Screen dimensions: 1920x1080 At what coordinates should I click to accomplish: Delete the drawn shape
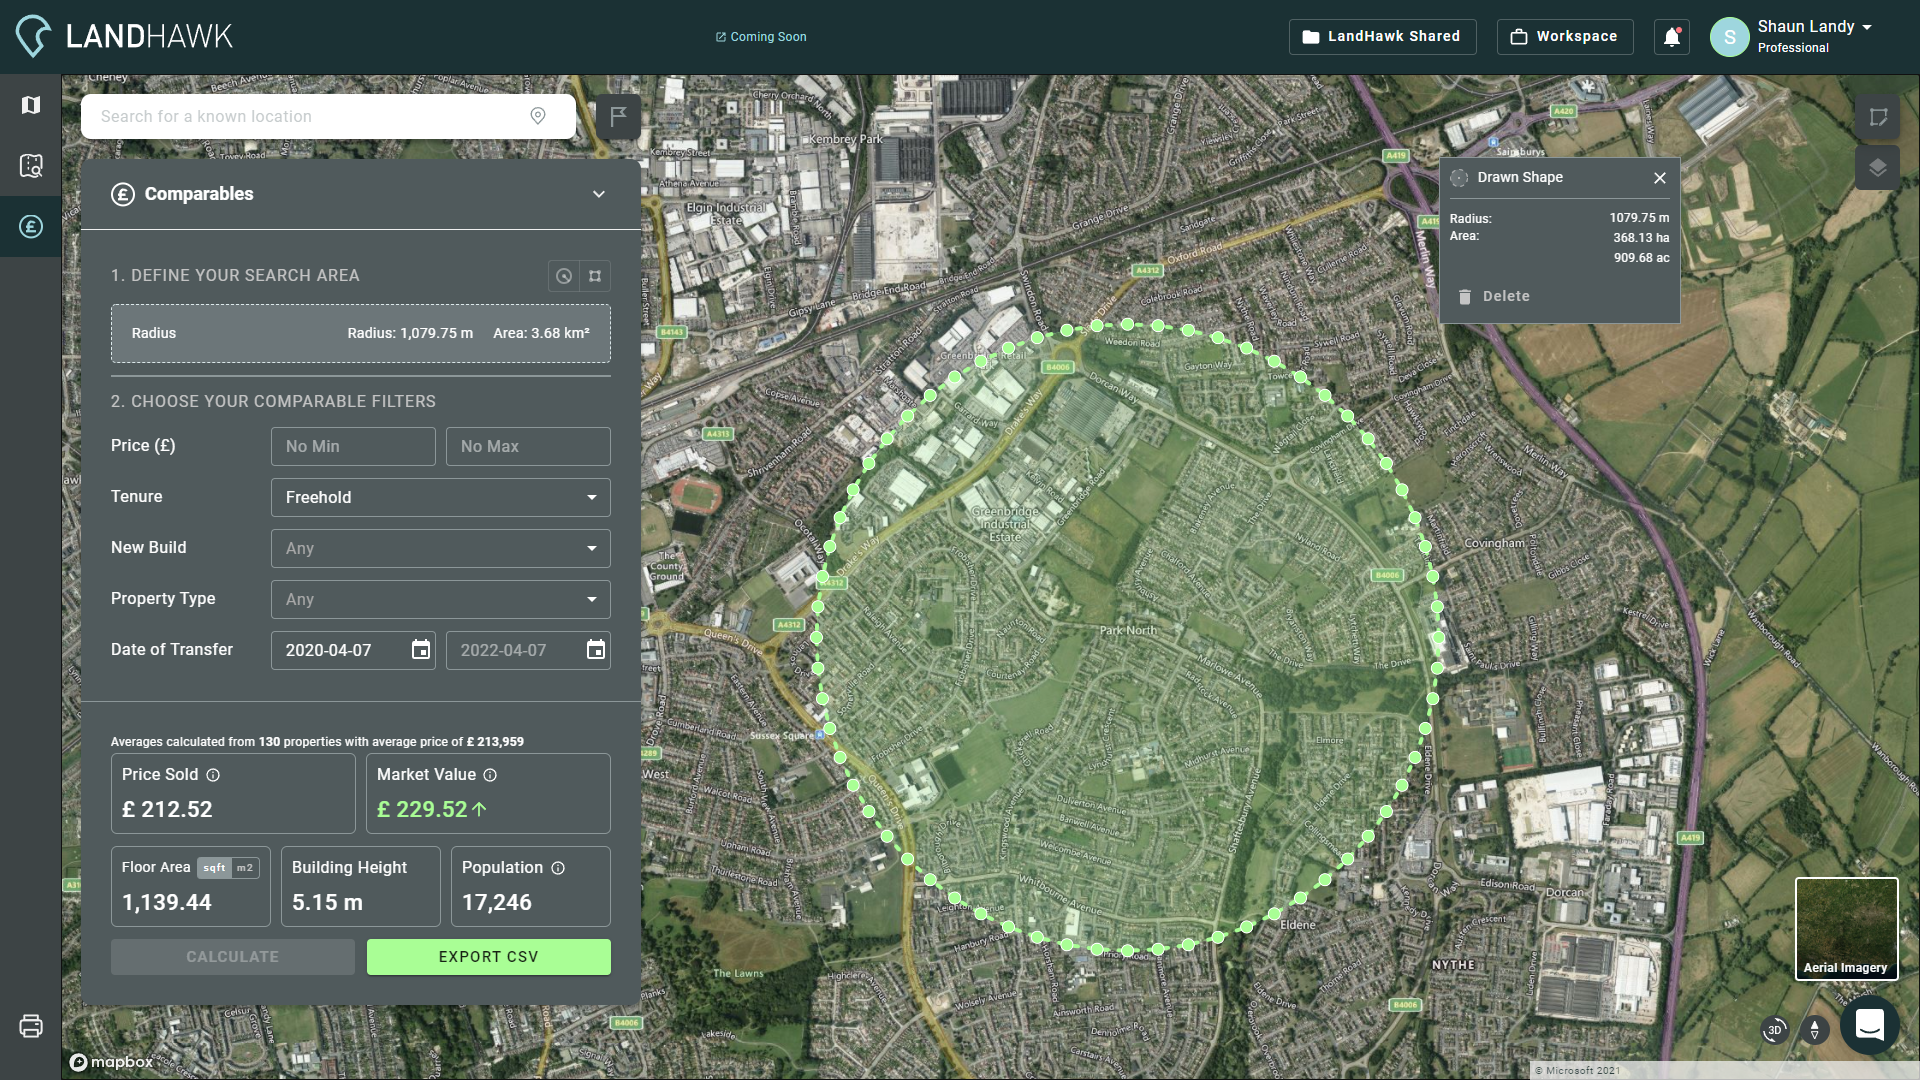coord(1494,296)
